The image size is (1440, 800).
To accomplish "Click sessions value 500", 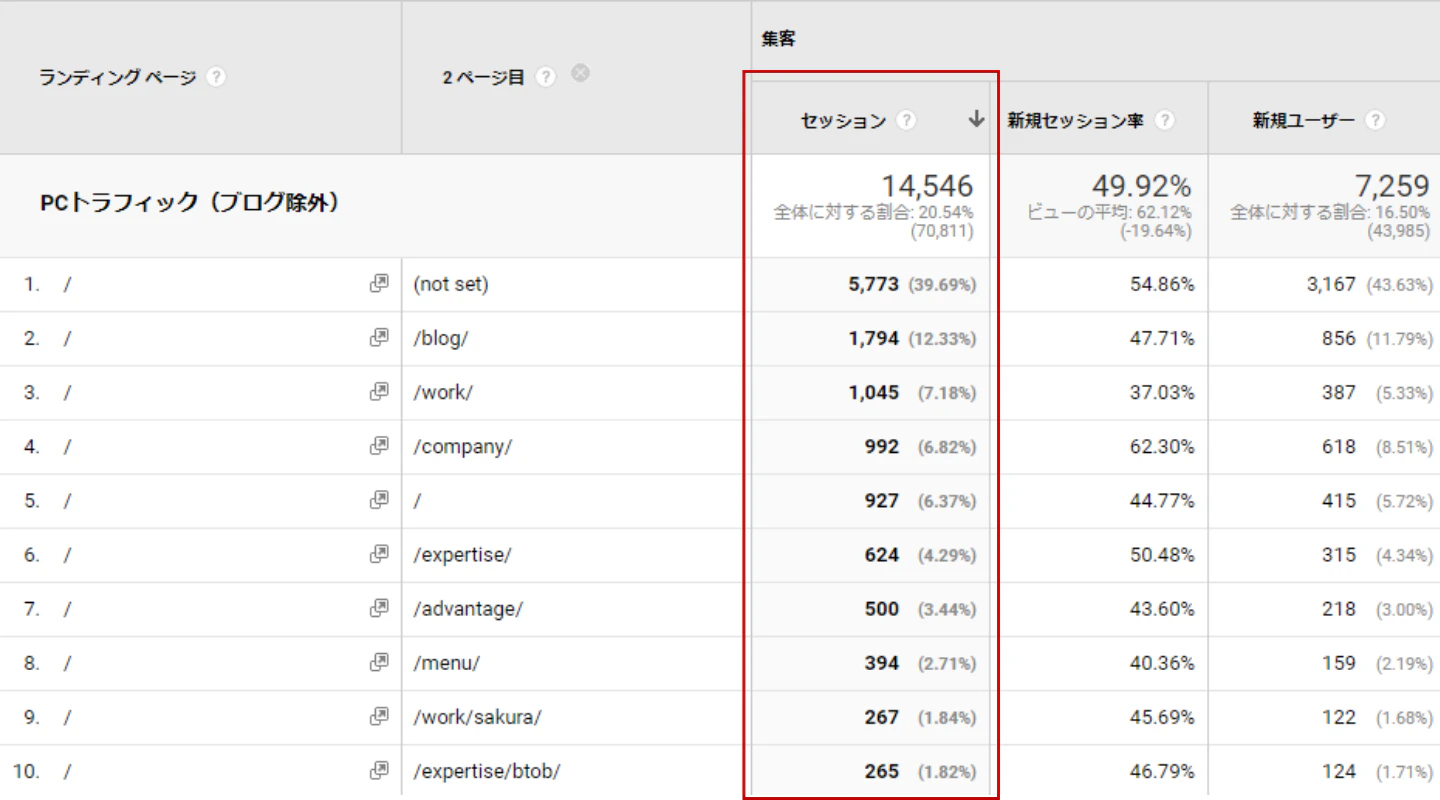I will (882, 608).
